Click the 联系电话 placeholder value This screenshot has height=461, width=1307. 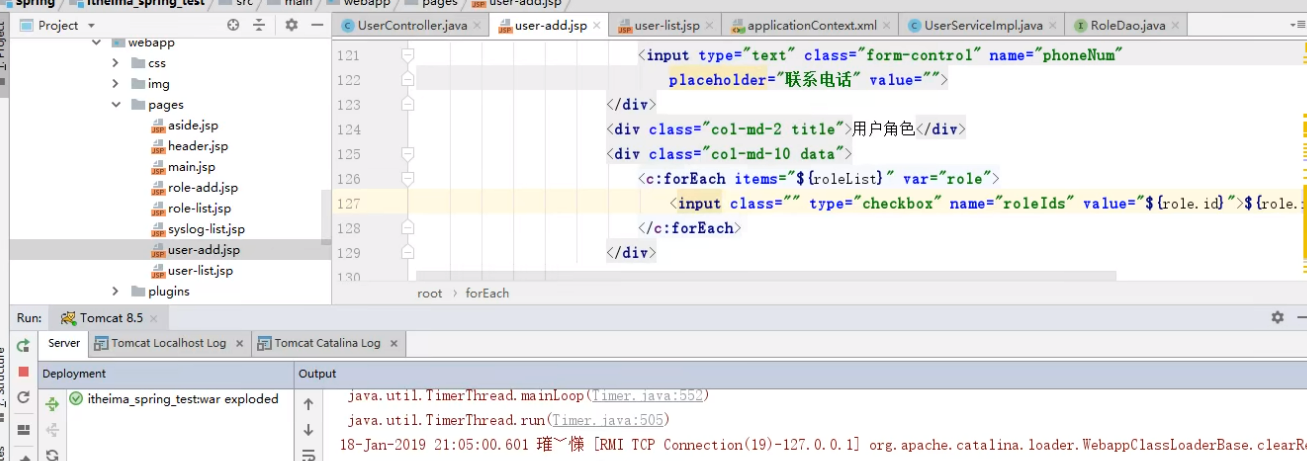point(820,80)
